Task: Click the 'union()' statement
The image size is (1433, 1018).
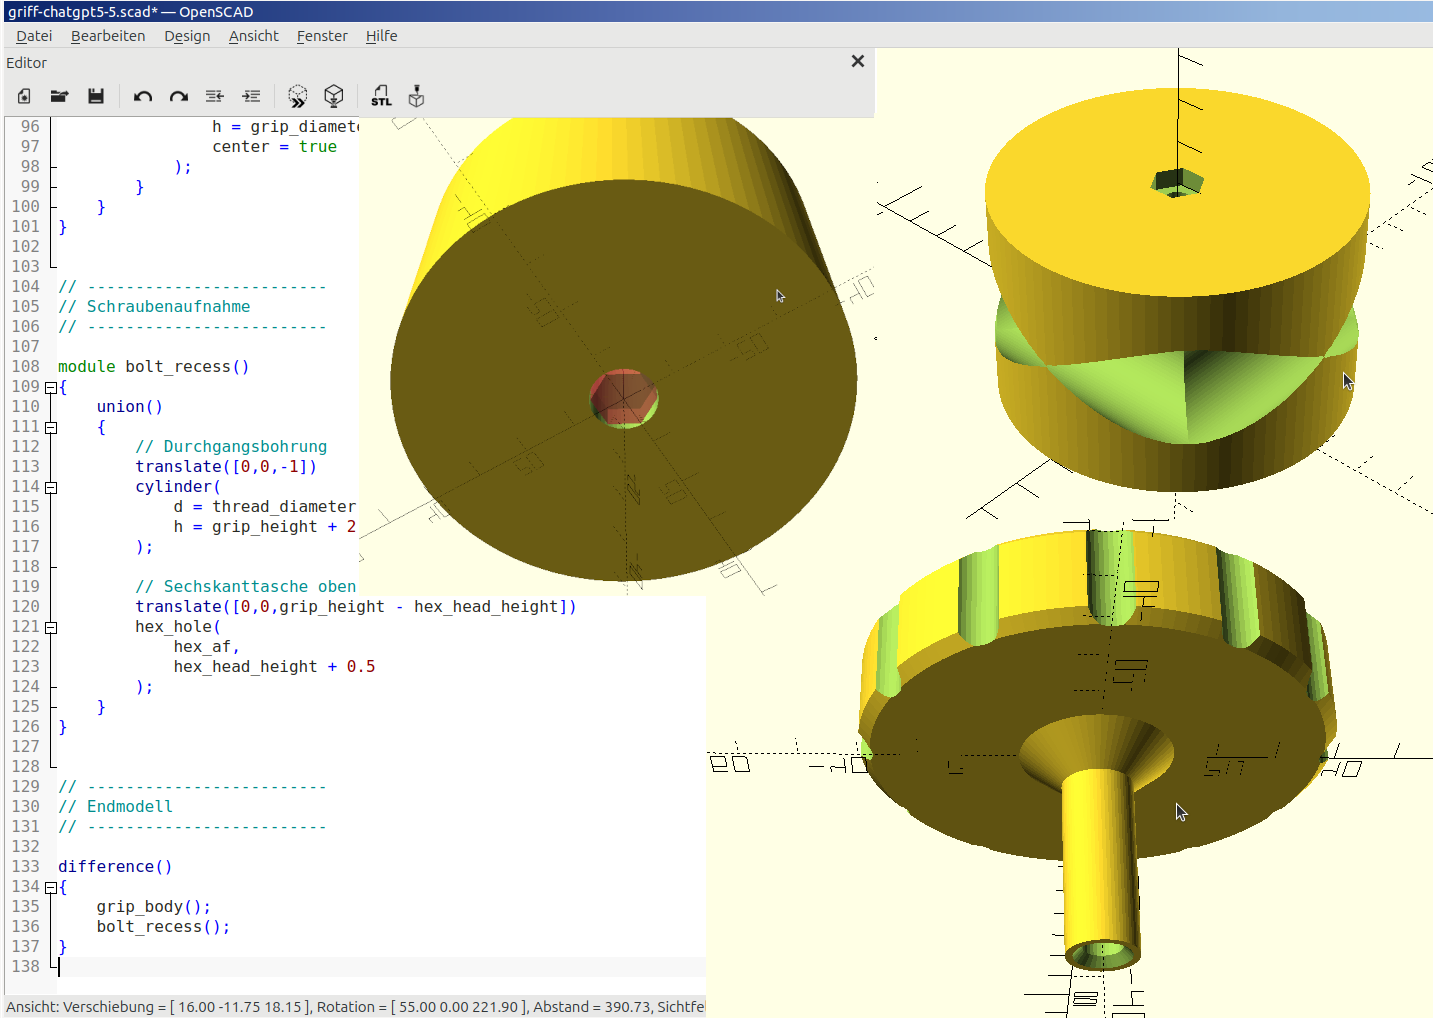Action: [129, 407]
